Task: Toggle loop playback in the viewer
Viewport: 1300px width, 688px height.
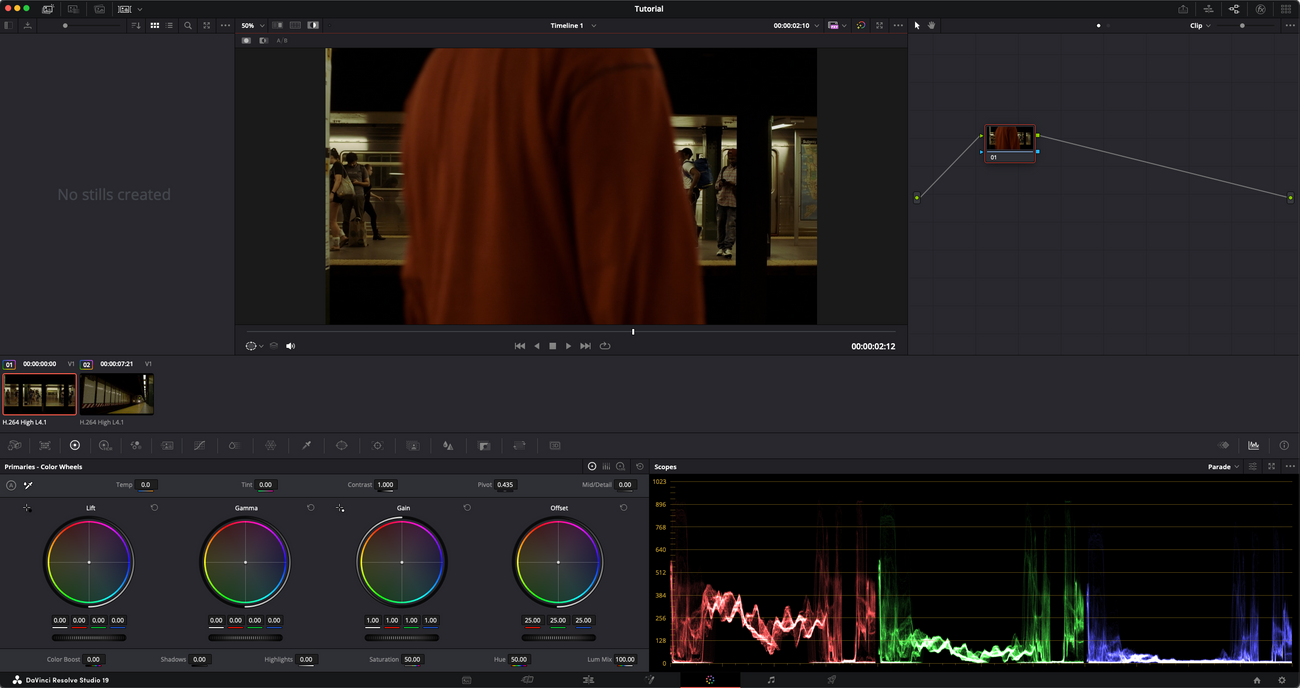Action: pos(605,346)
